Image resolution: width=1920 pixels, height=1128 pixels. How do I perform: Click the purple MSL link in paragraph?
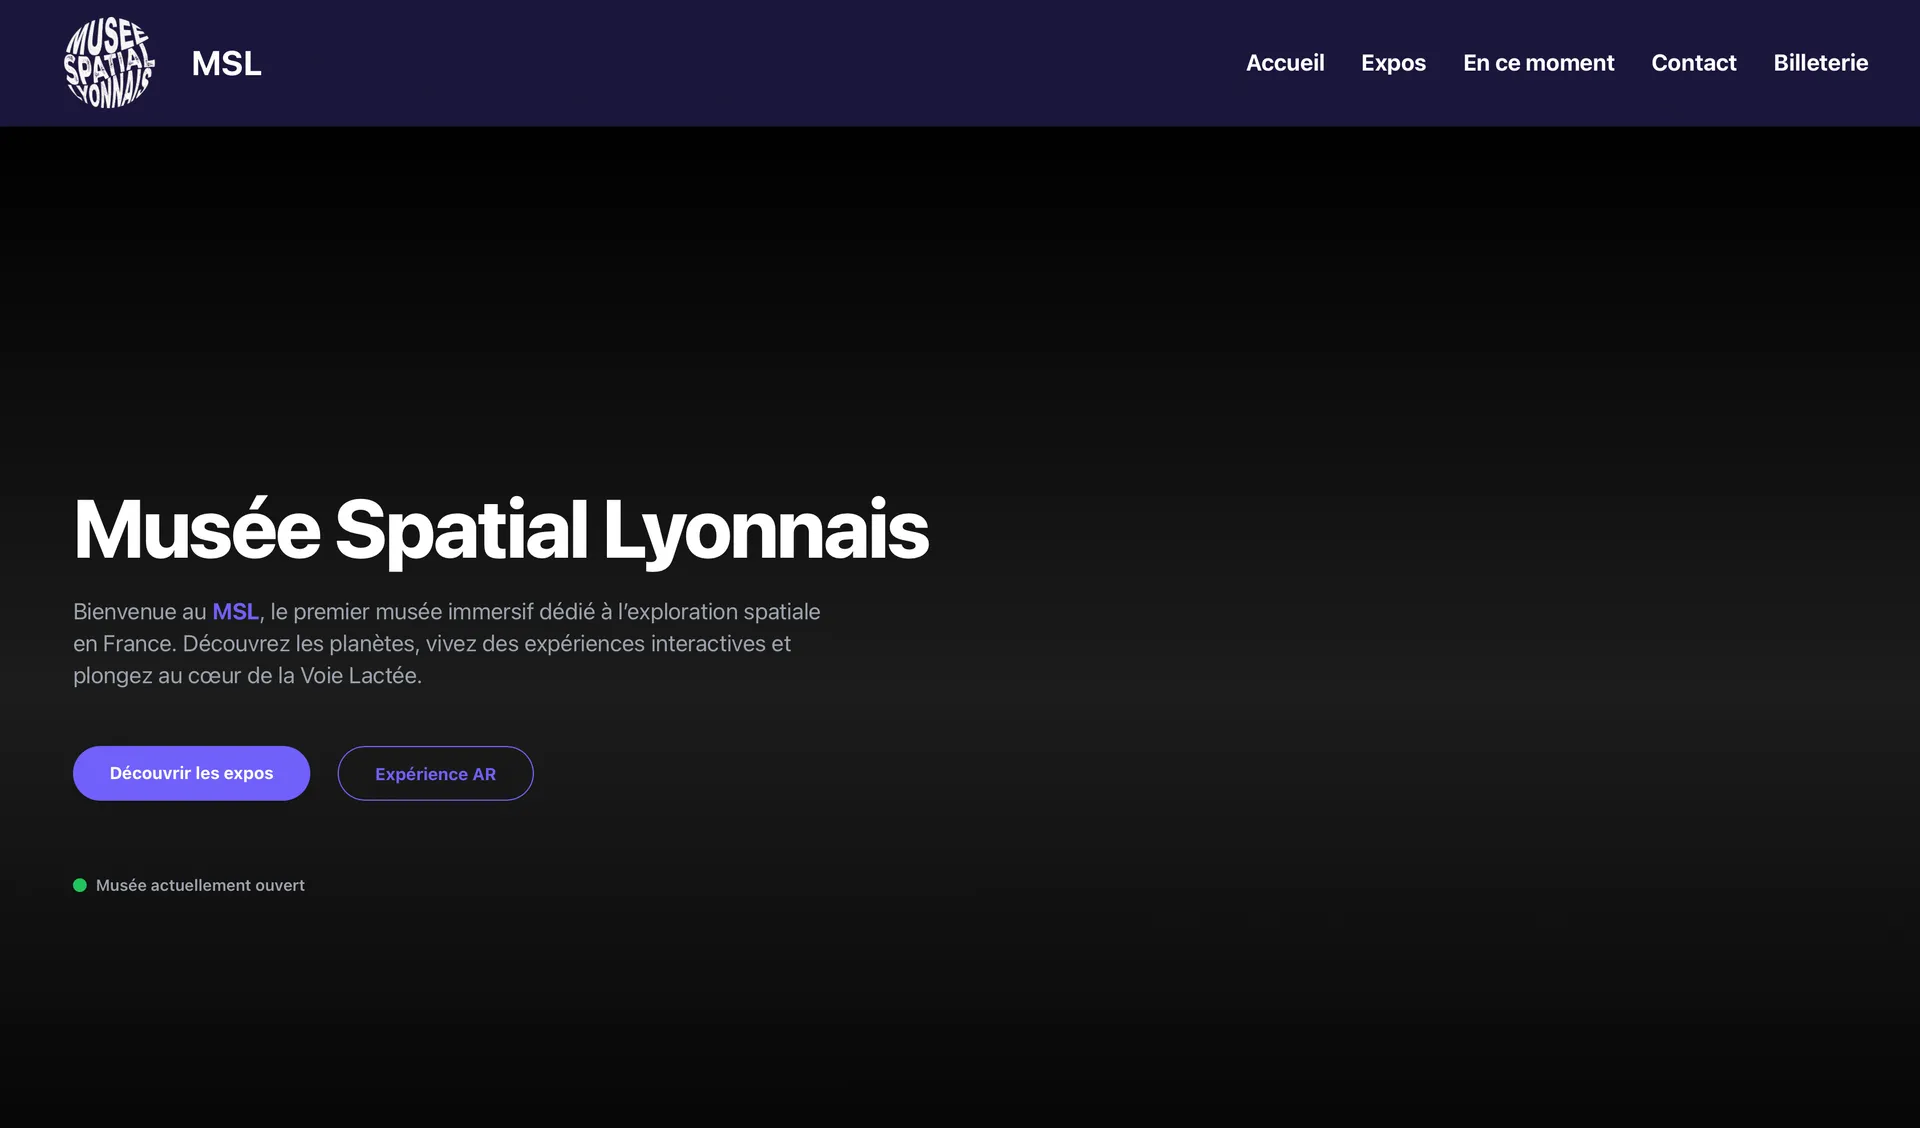point(235,612)
